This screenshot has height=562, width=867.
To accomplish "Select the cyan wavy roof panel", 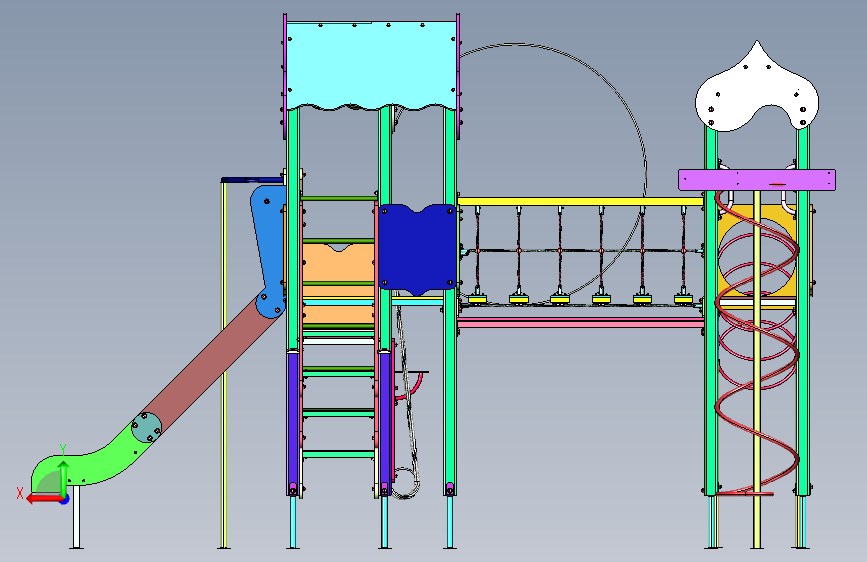I will pyautogui.click(x=371, y=65).
